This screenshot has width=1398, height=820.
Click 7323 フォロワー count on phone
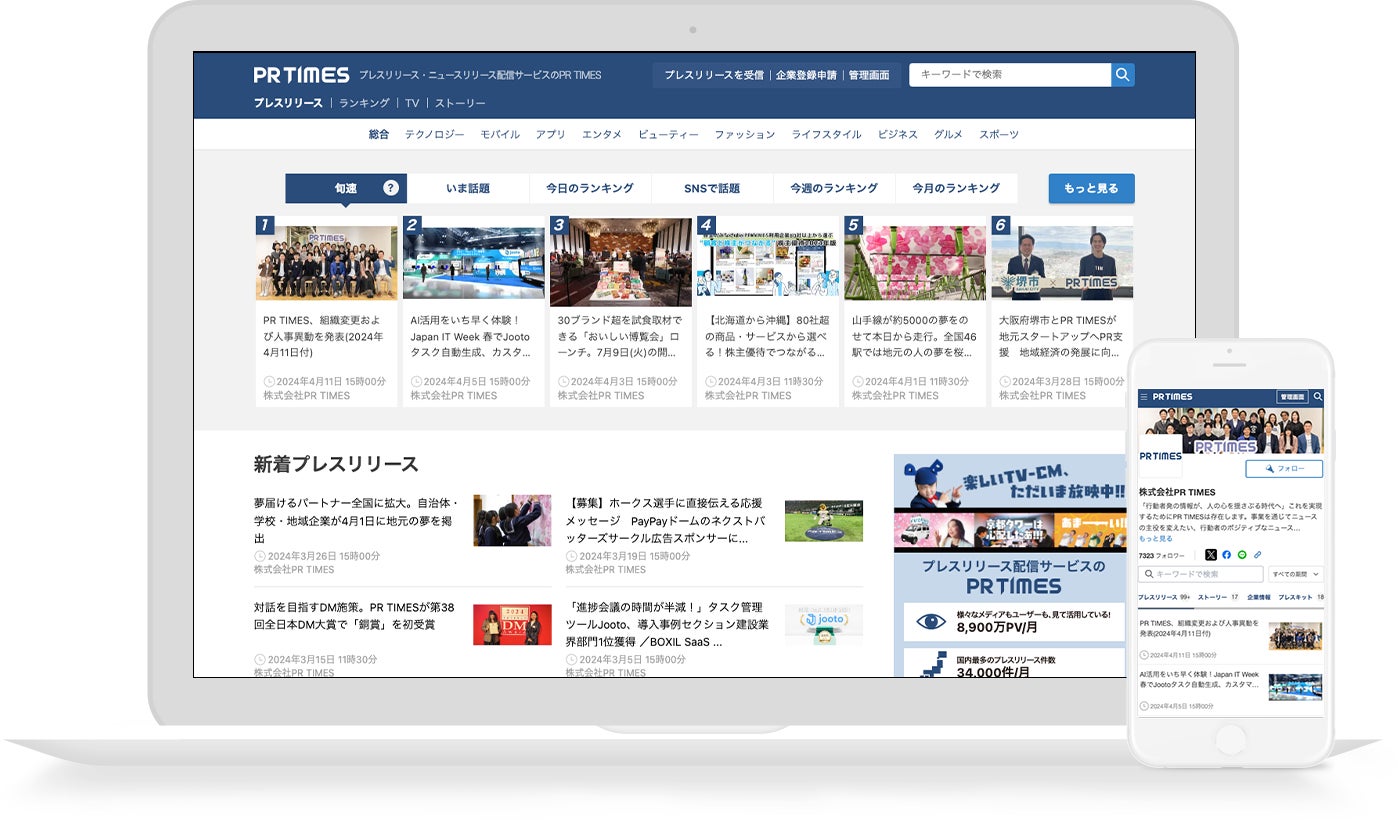[1162, 555]
